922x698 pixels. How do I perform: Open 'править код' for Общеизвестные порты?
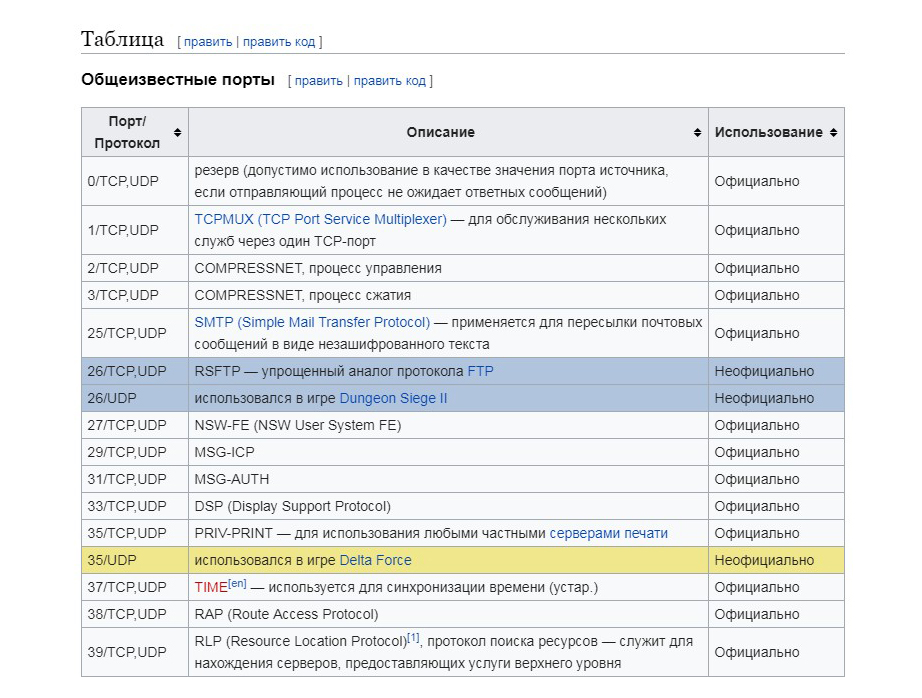point(390,81)
